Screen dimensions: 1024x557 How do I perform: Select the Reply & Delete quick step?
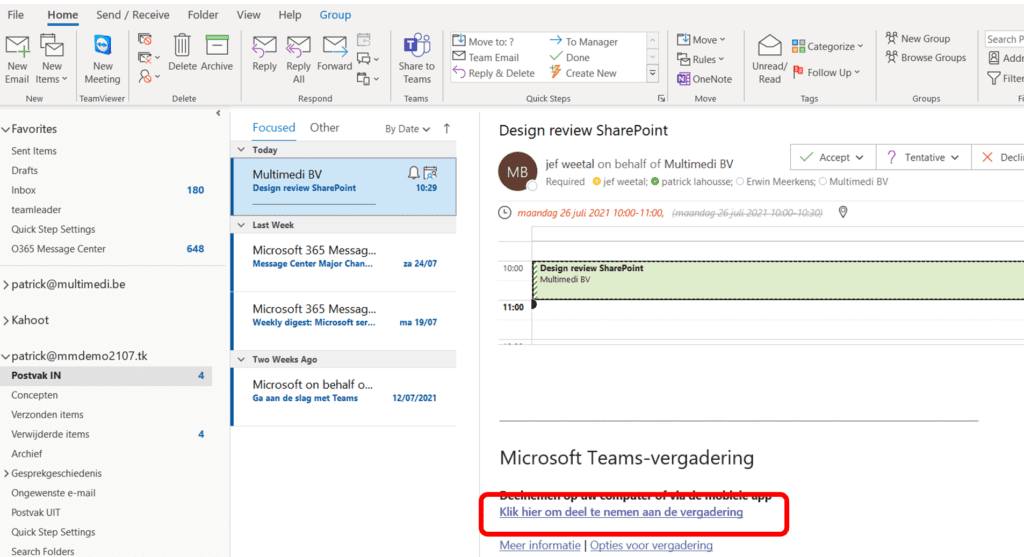click(x=494, y=73)
